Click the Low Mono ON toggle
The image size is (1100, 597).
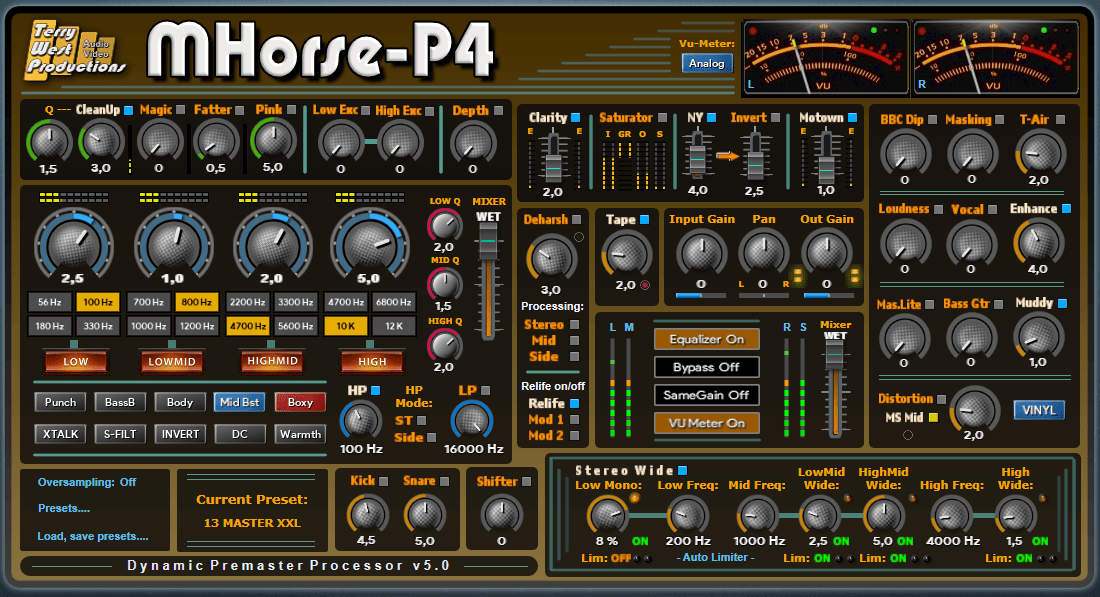point(640,541)
